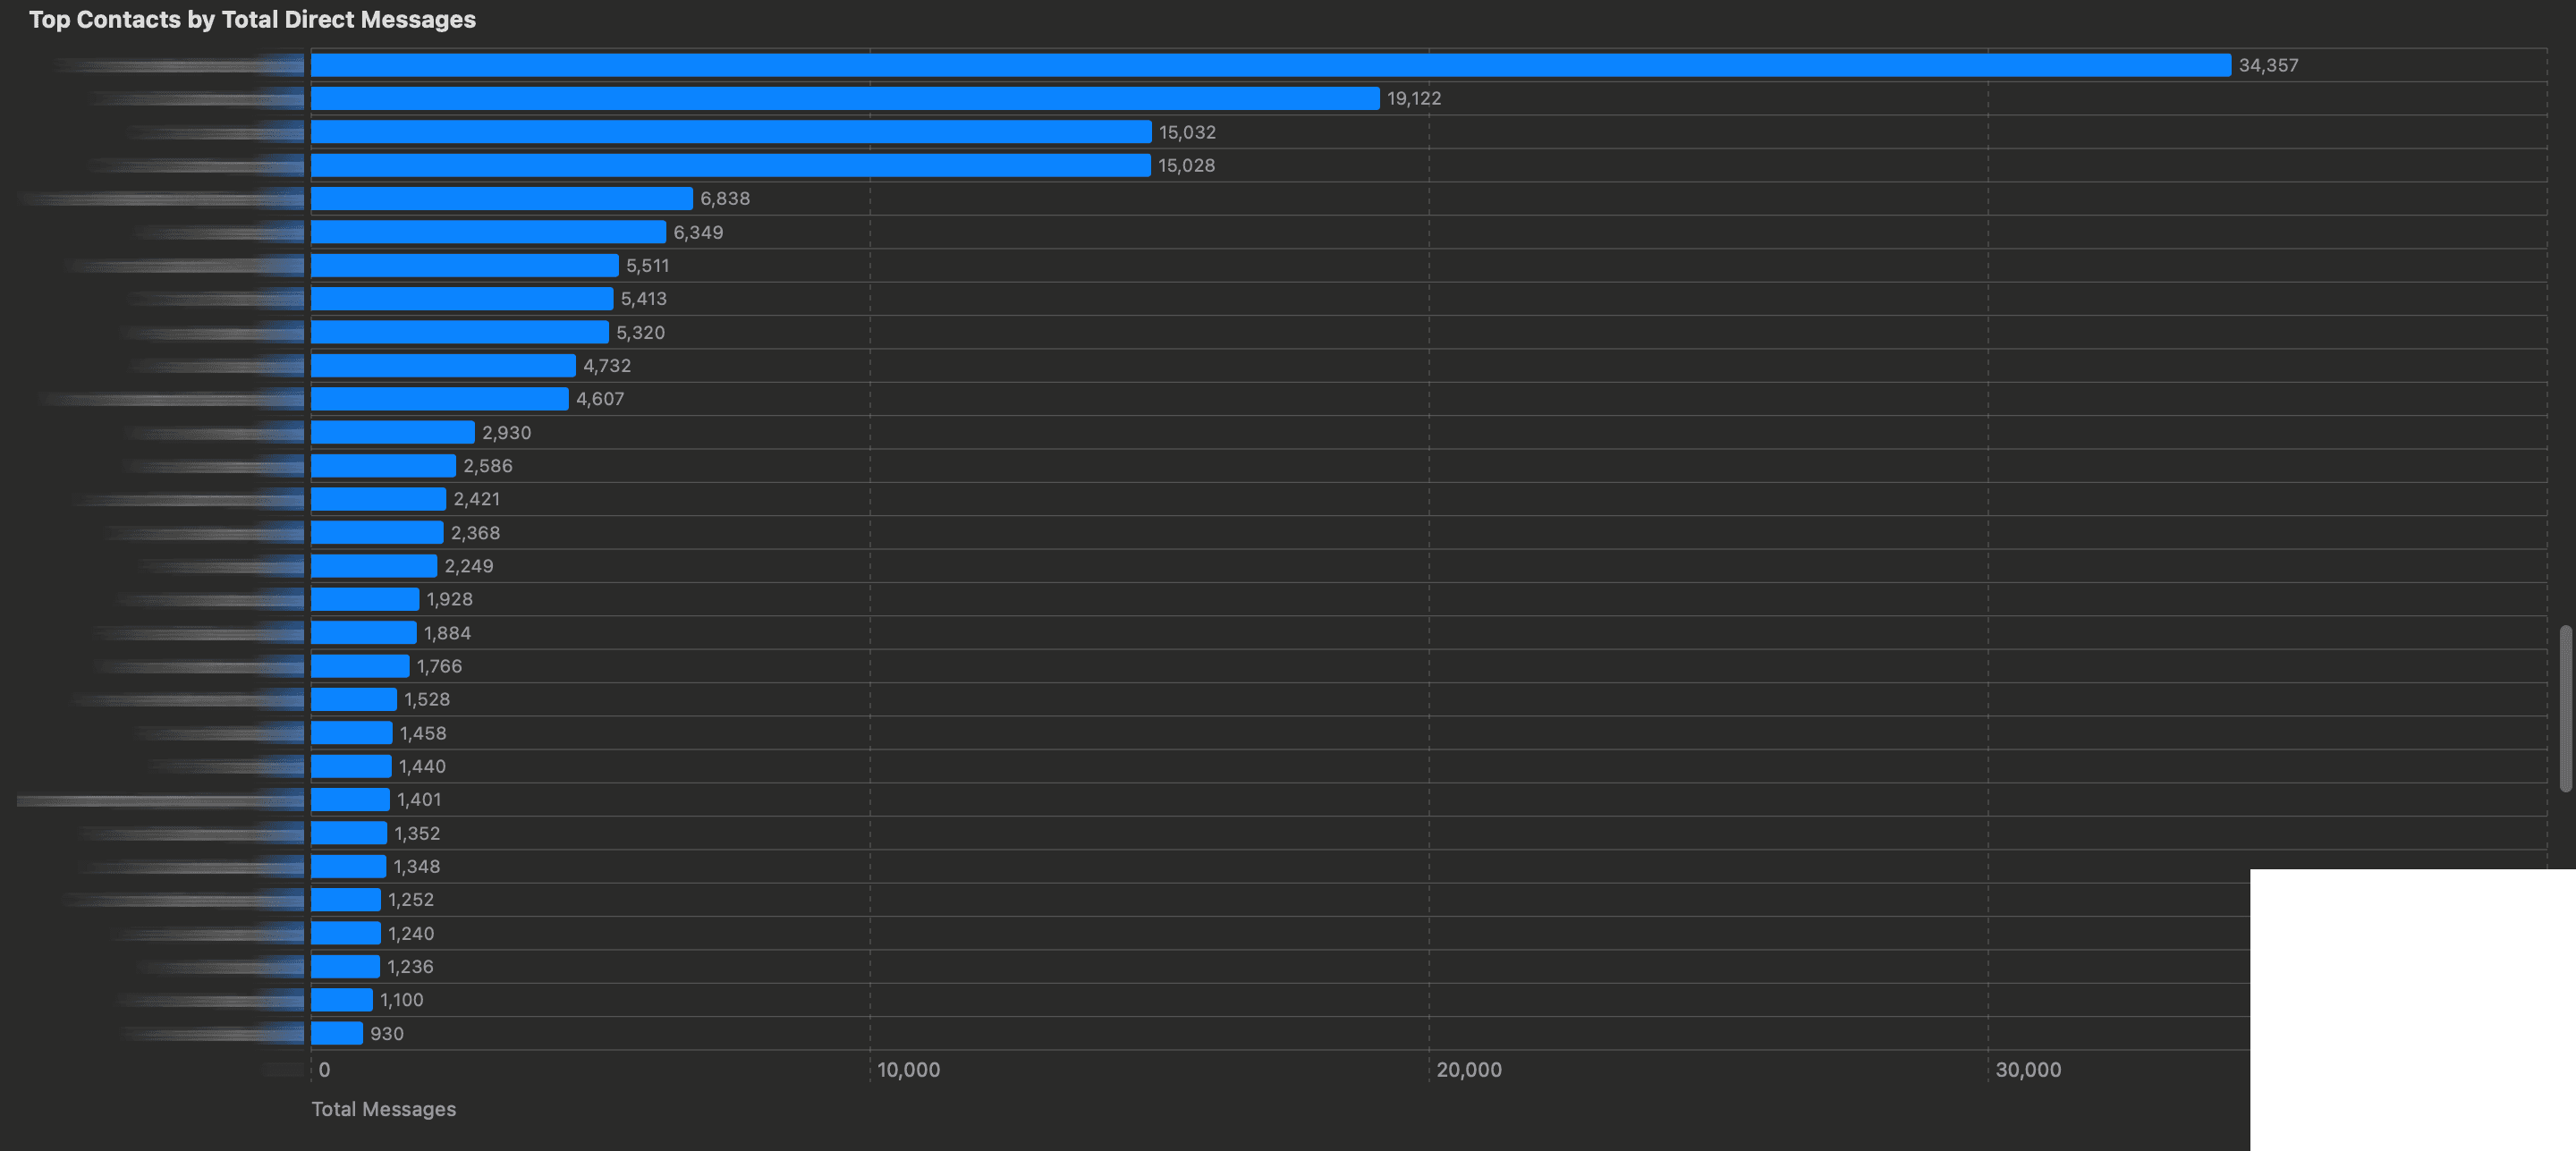The width and height of the screenshot is (2576, 1151).
Task: Click the blurred contact name beside the top bar
Action: click(180, 64)
